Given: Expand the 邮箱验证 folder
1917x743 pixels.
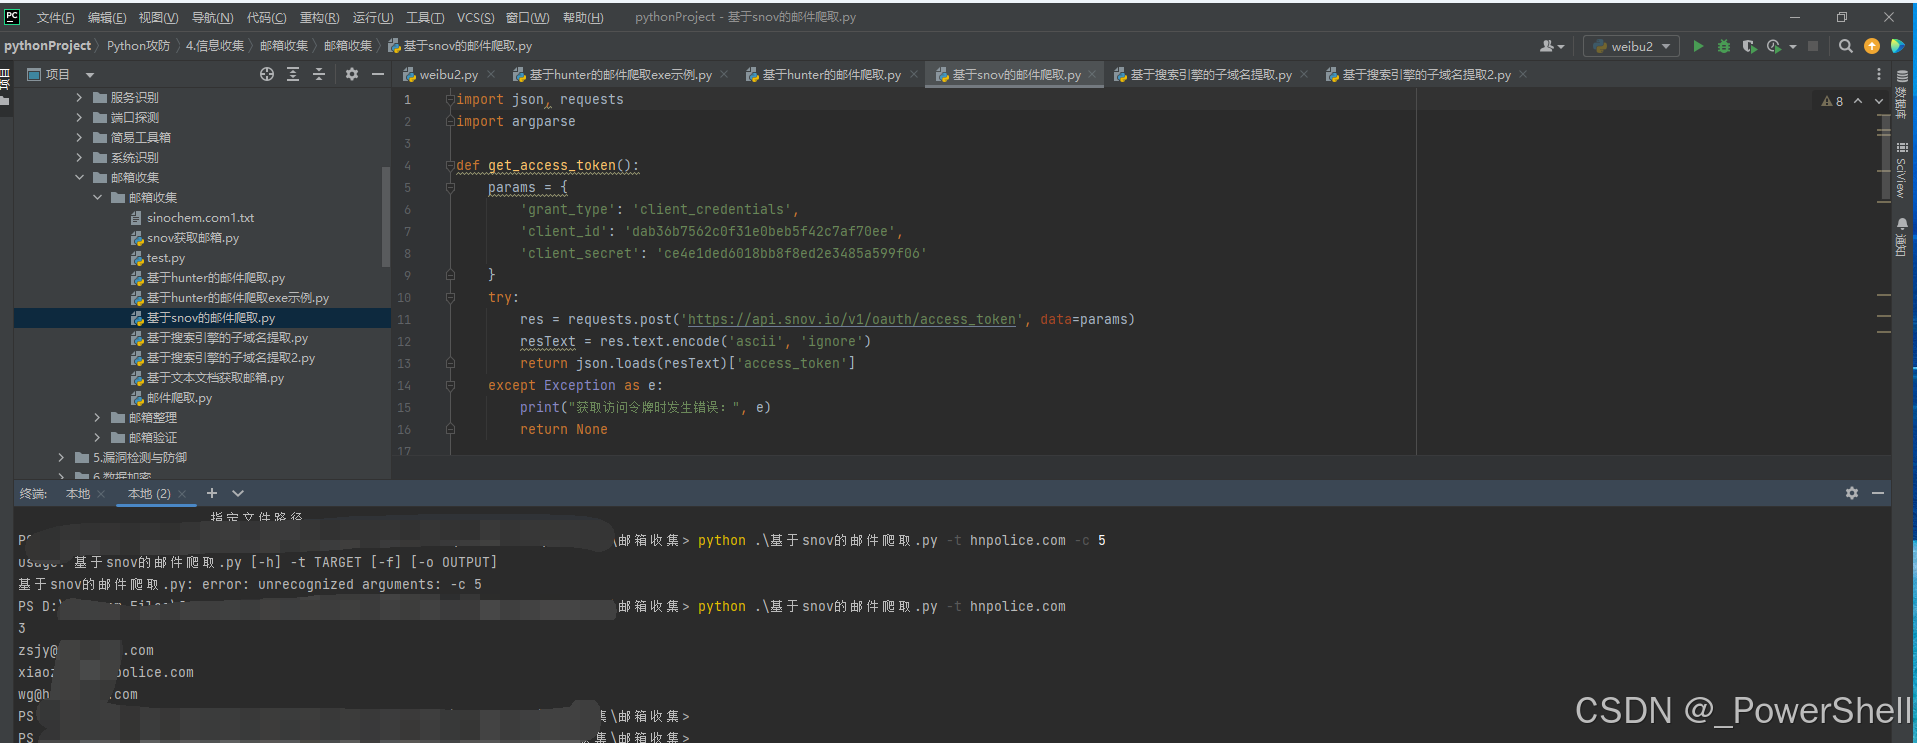Looking at the screenshot, I should coord(97,437).
